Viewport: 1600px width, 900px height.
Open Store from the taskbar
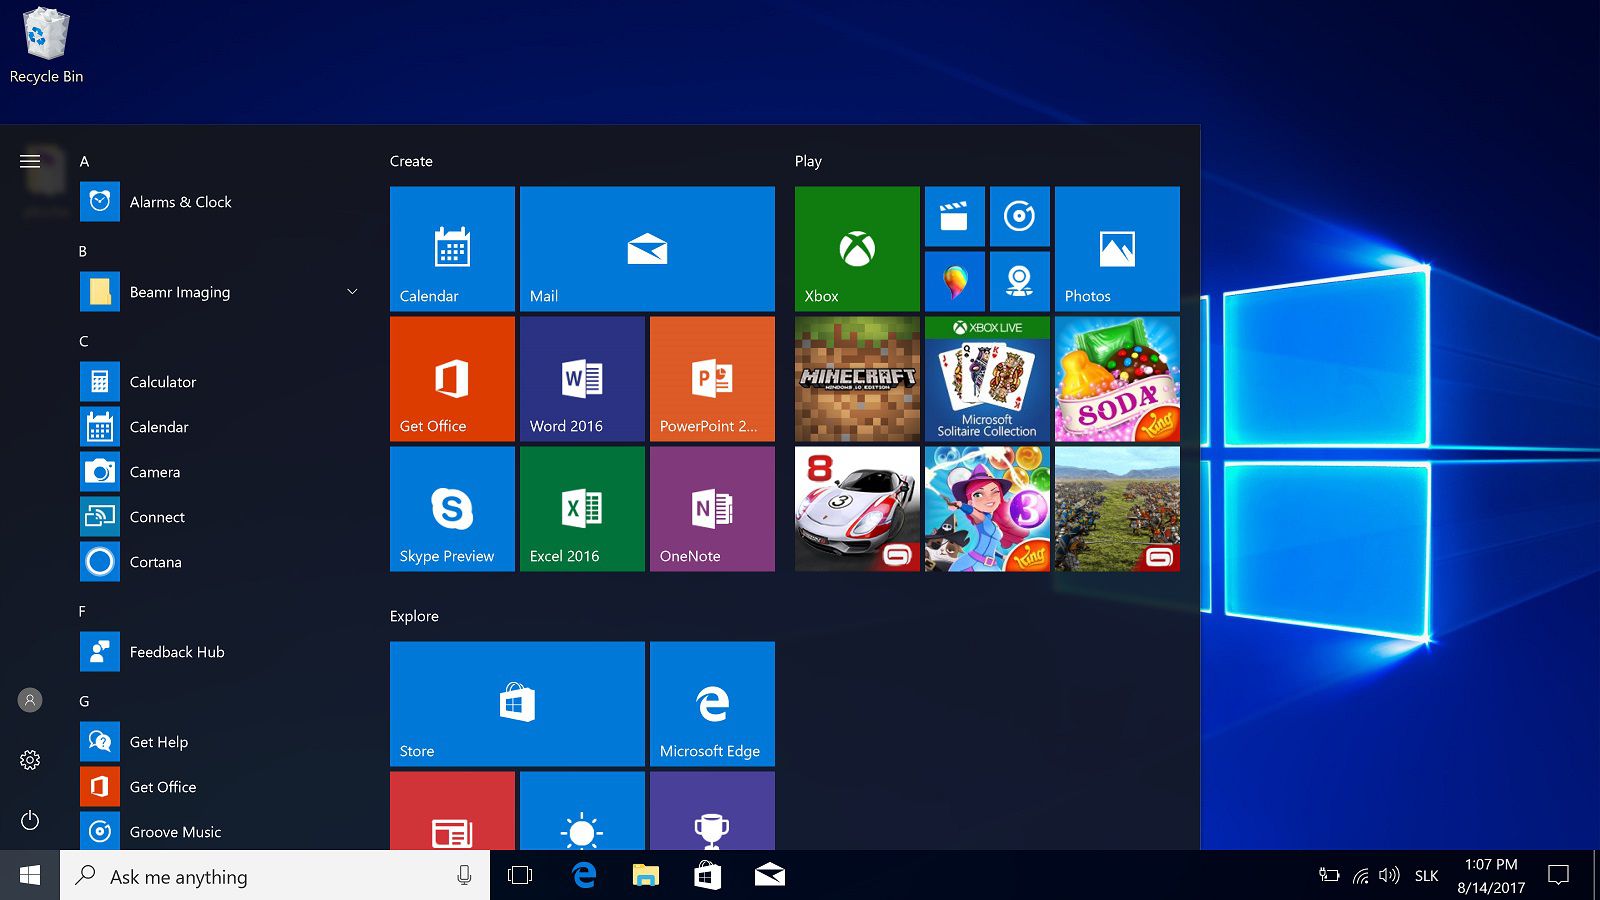coord(708,876)
